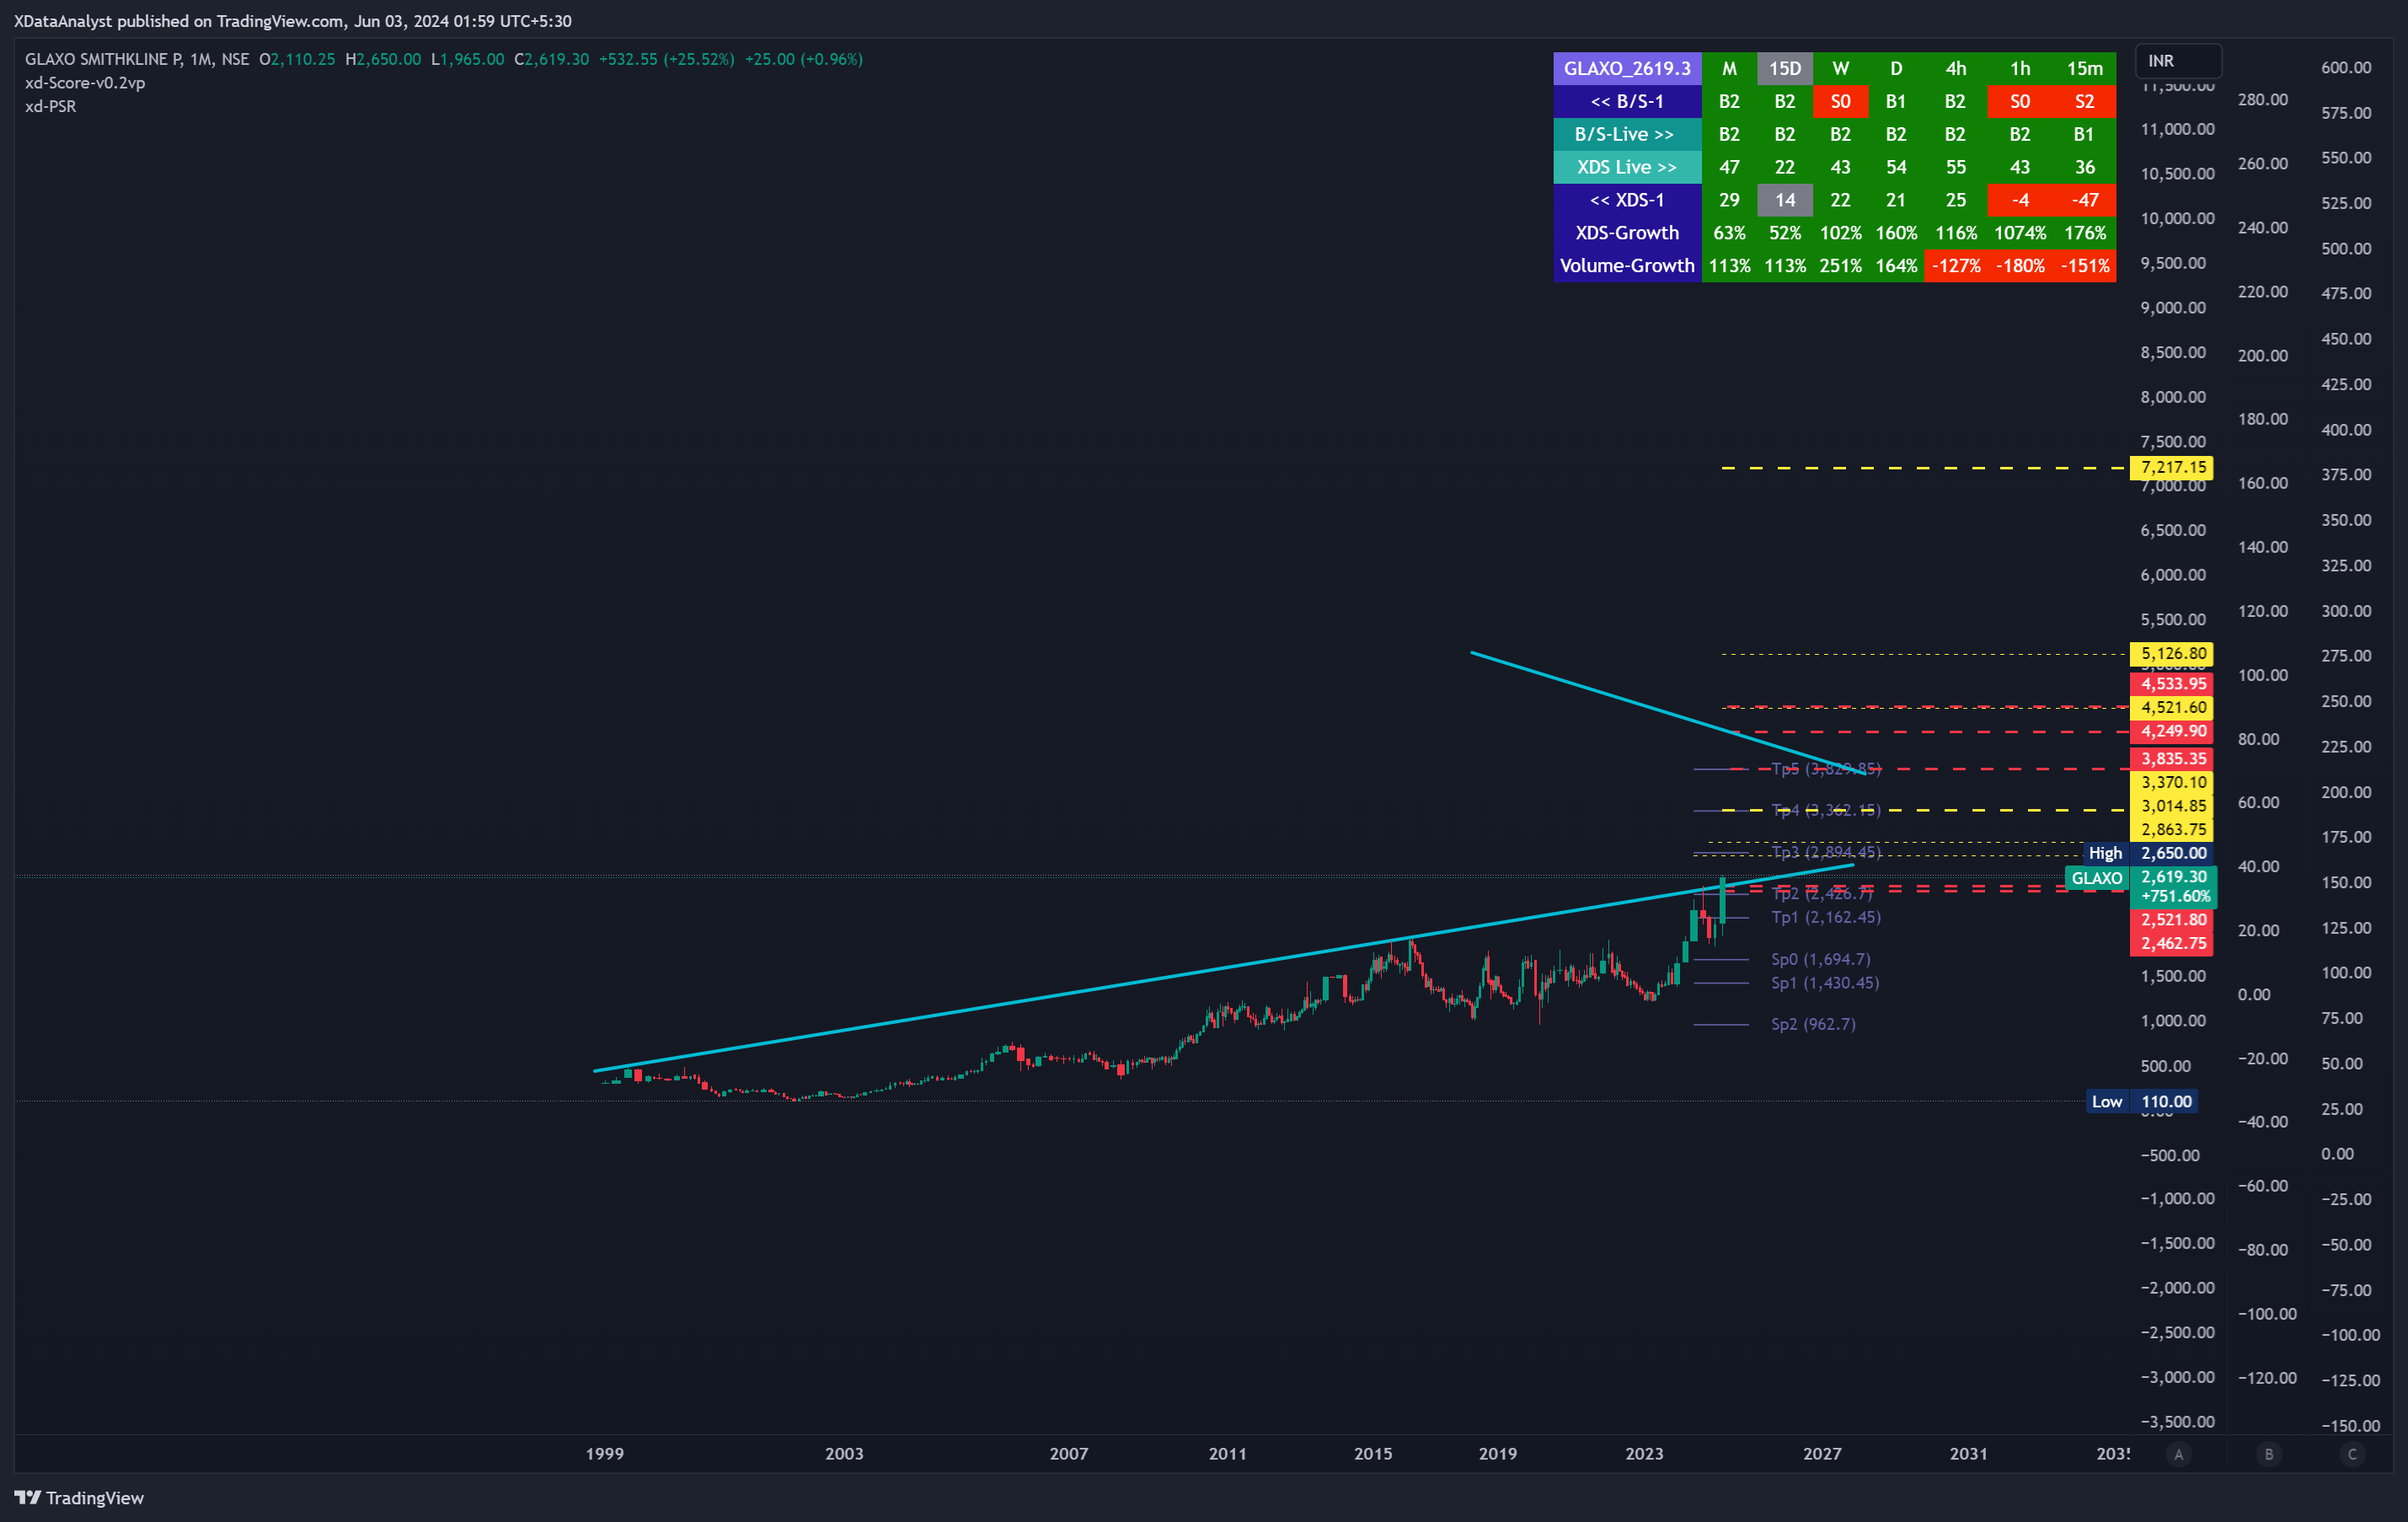
Task: Click the B1 cell in B/S-Live row
Action: (x=2085, y=134)
